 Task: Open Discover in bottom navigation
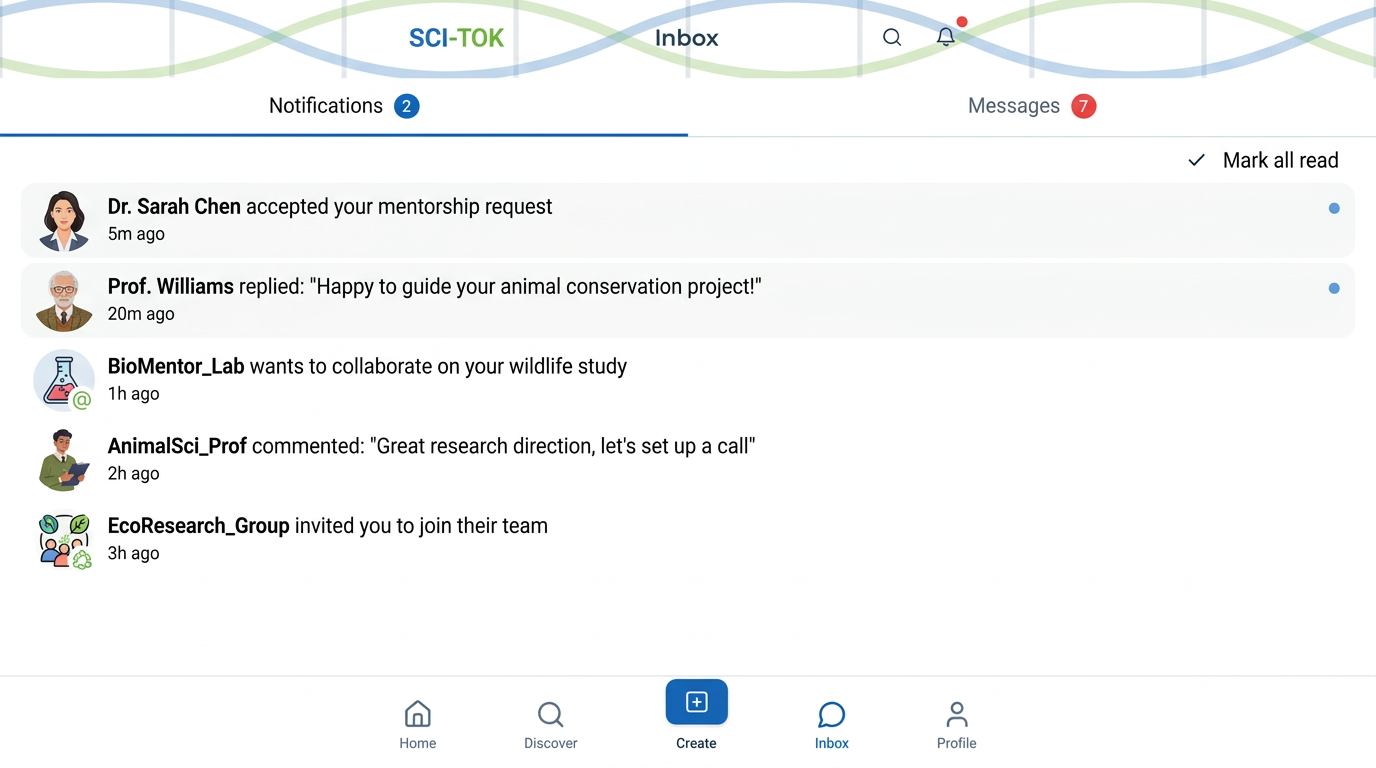pos(551,725)
